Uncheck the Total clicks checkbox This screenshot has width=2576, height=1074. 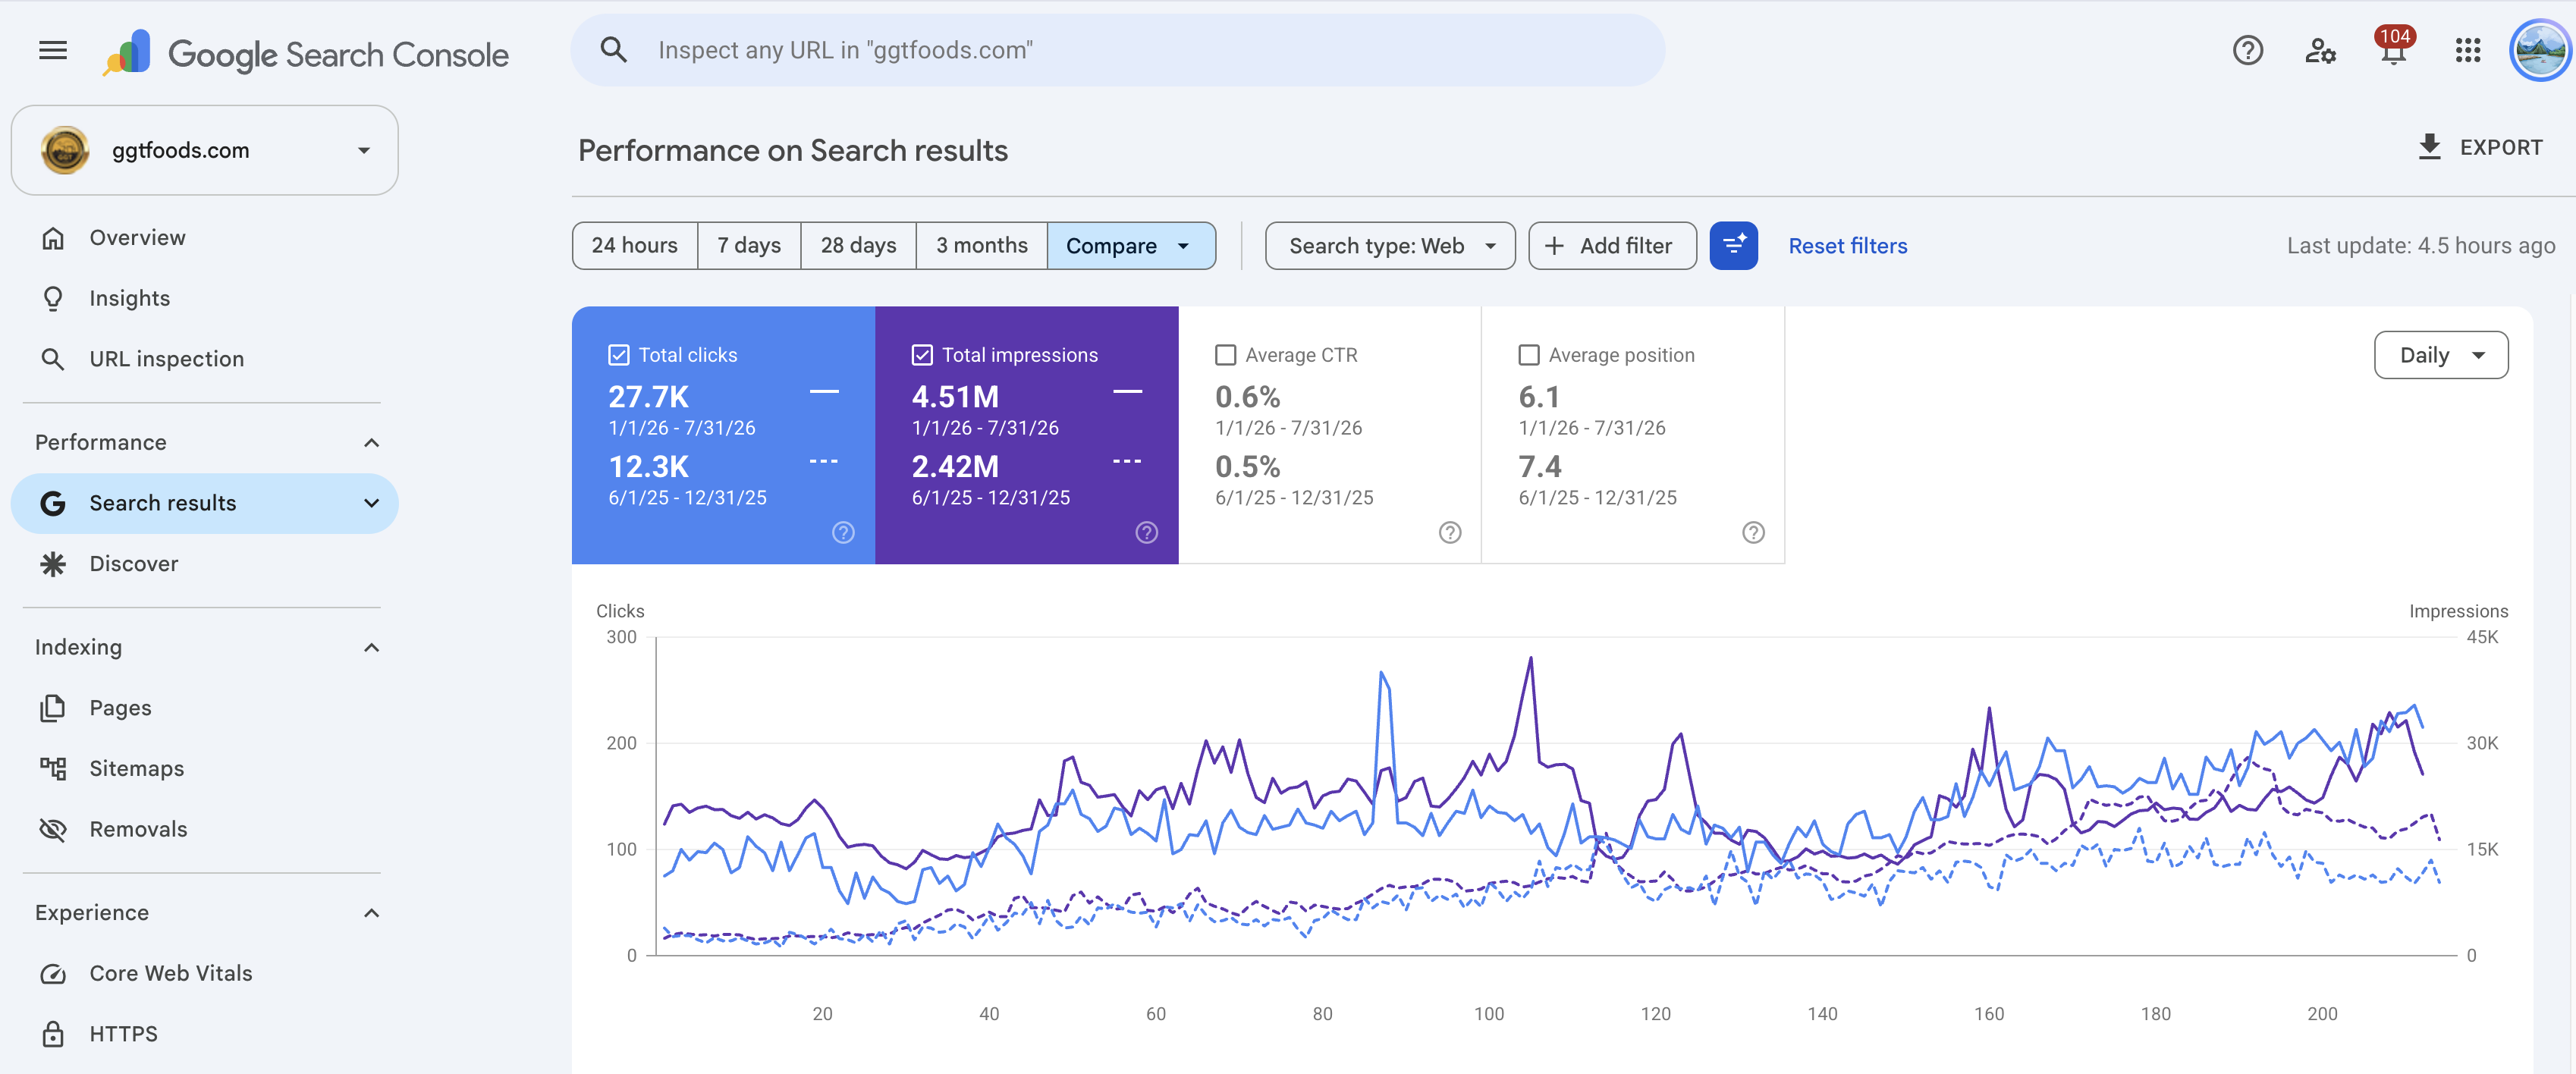(619, 355)
